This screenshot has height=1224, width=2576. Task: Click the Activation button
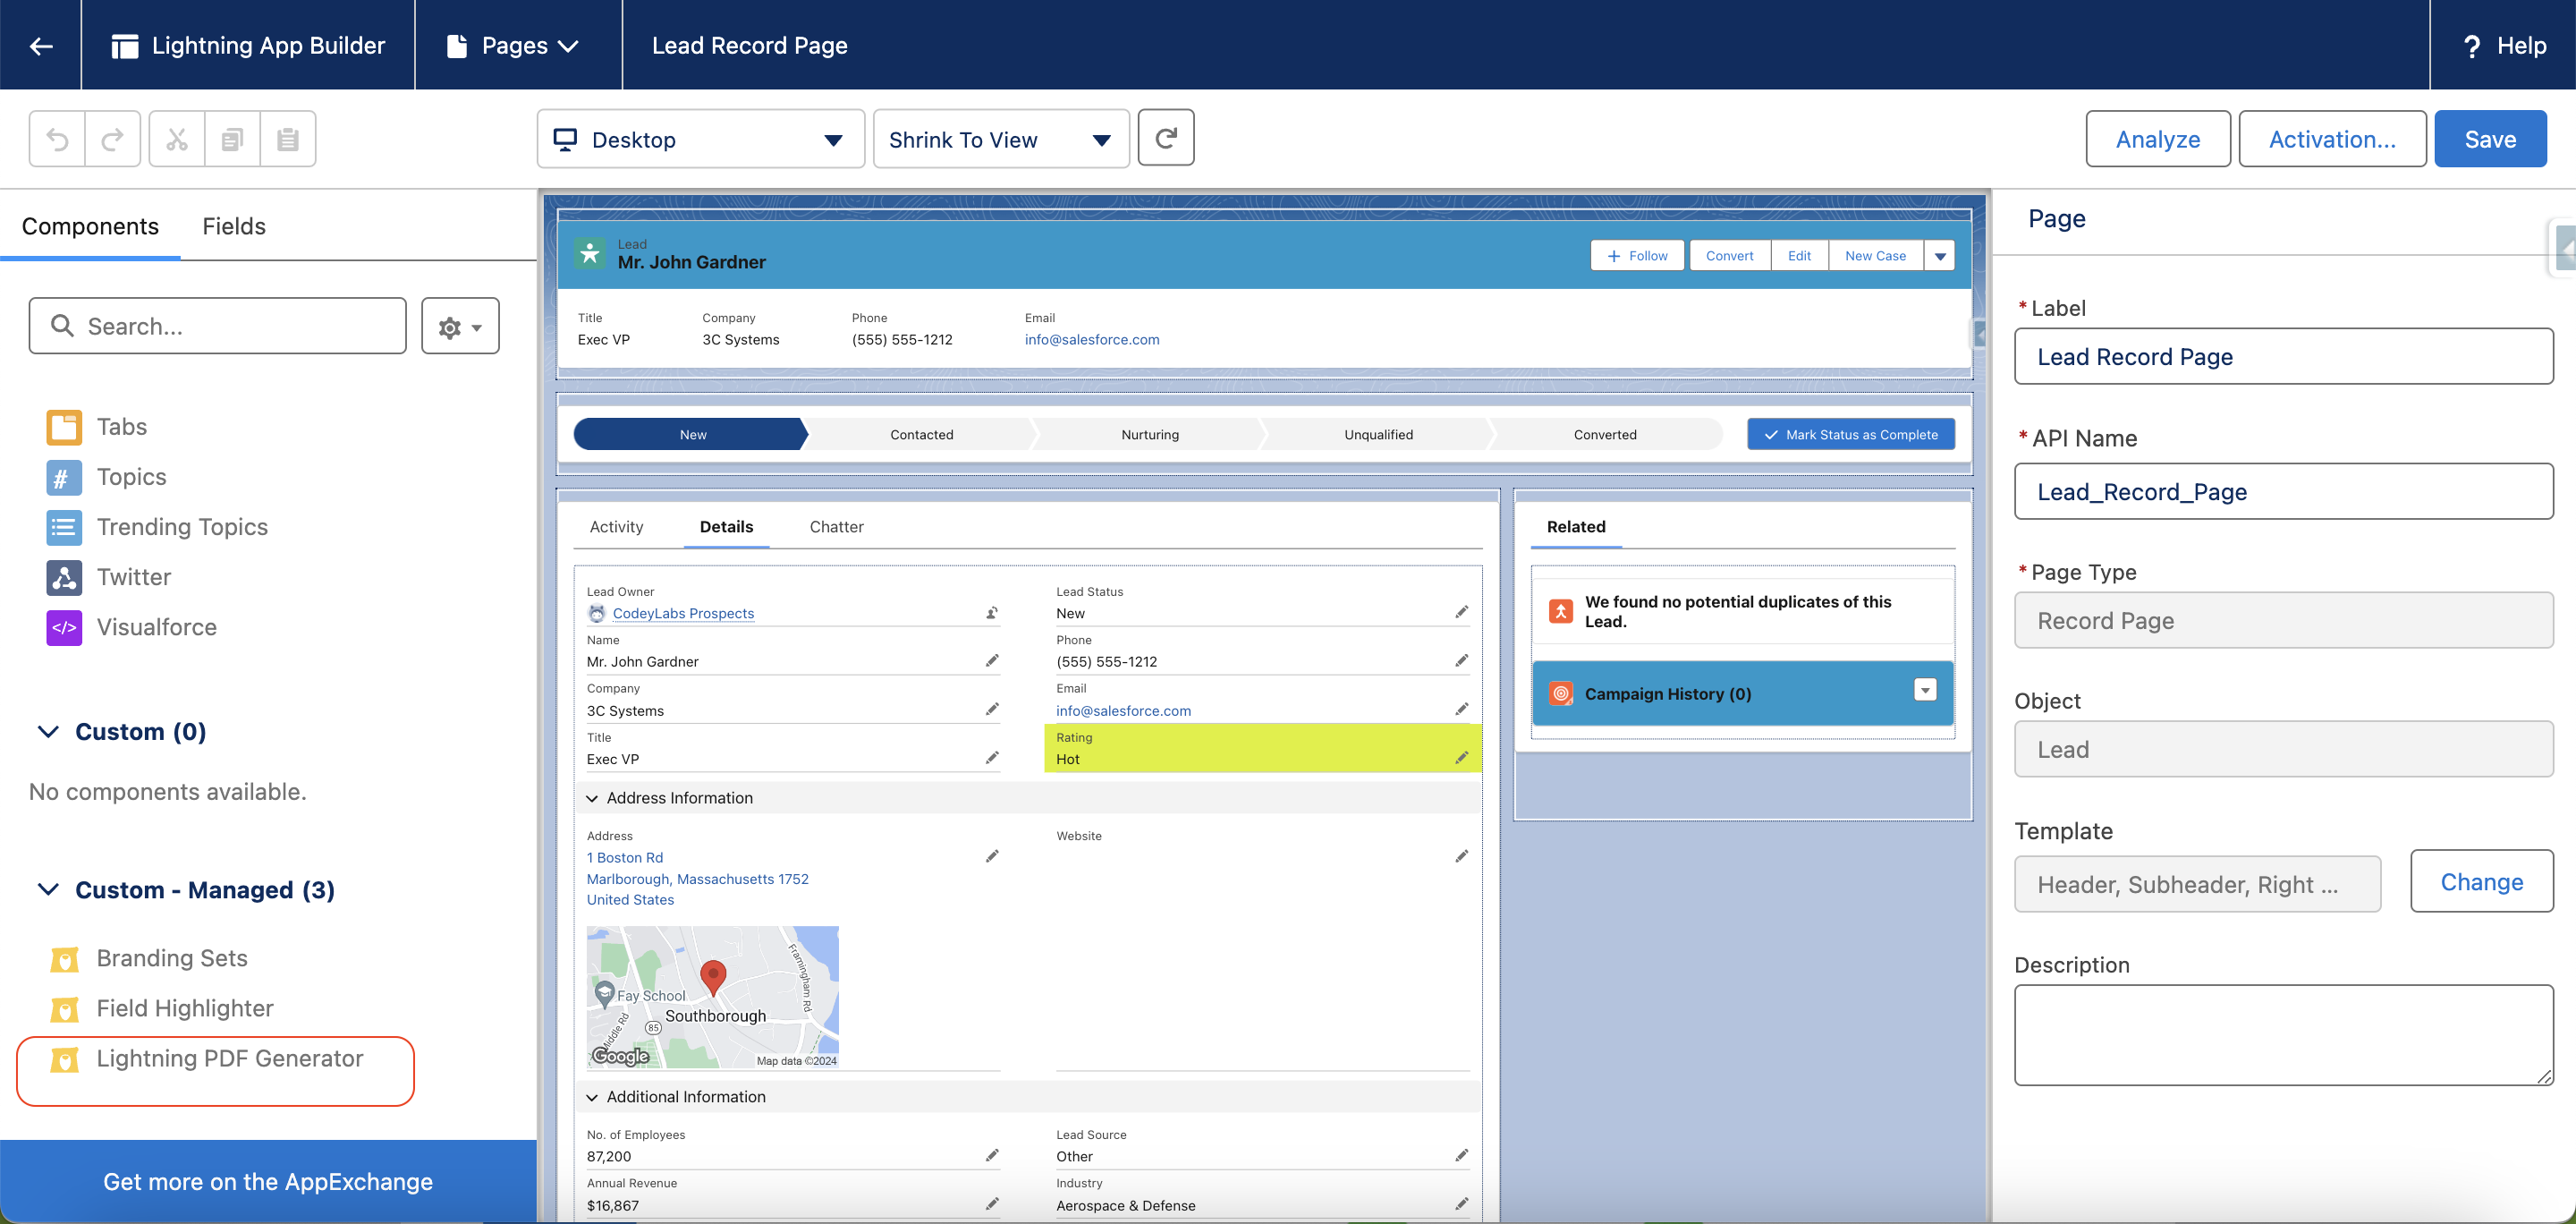coord(2332,139)
